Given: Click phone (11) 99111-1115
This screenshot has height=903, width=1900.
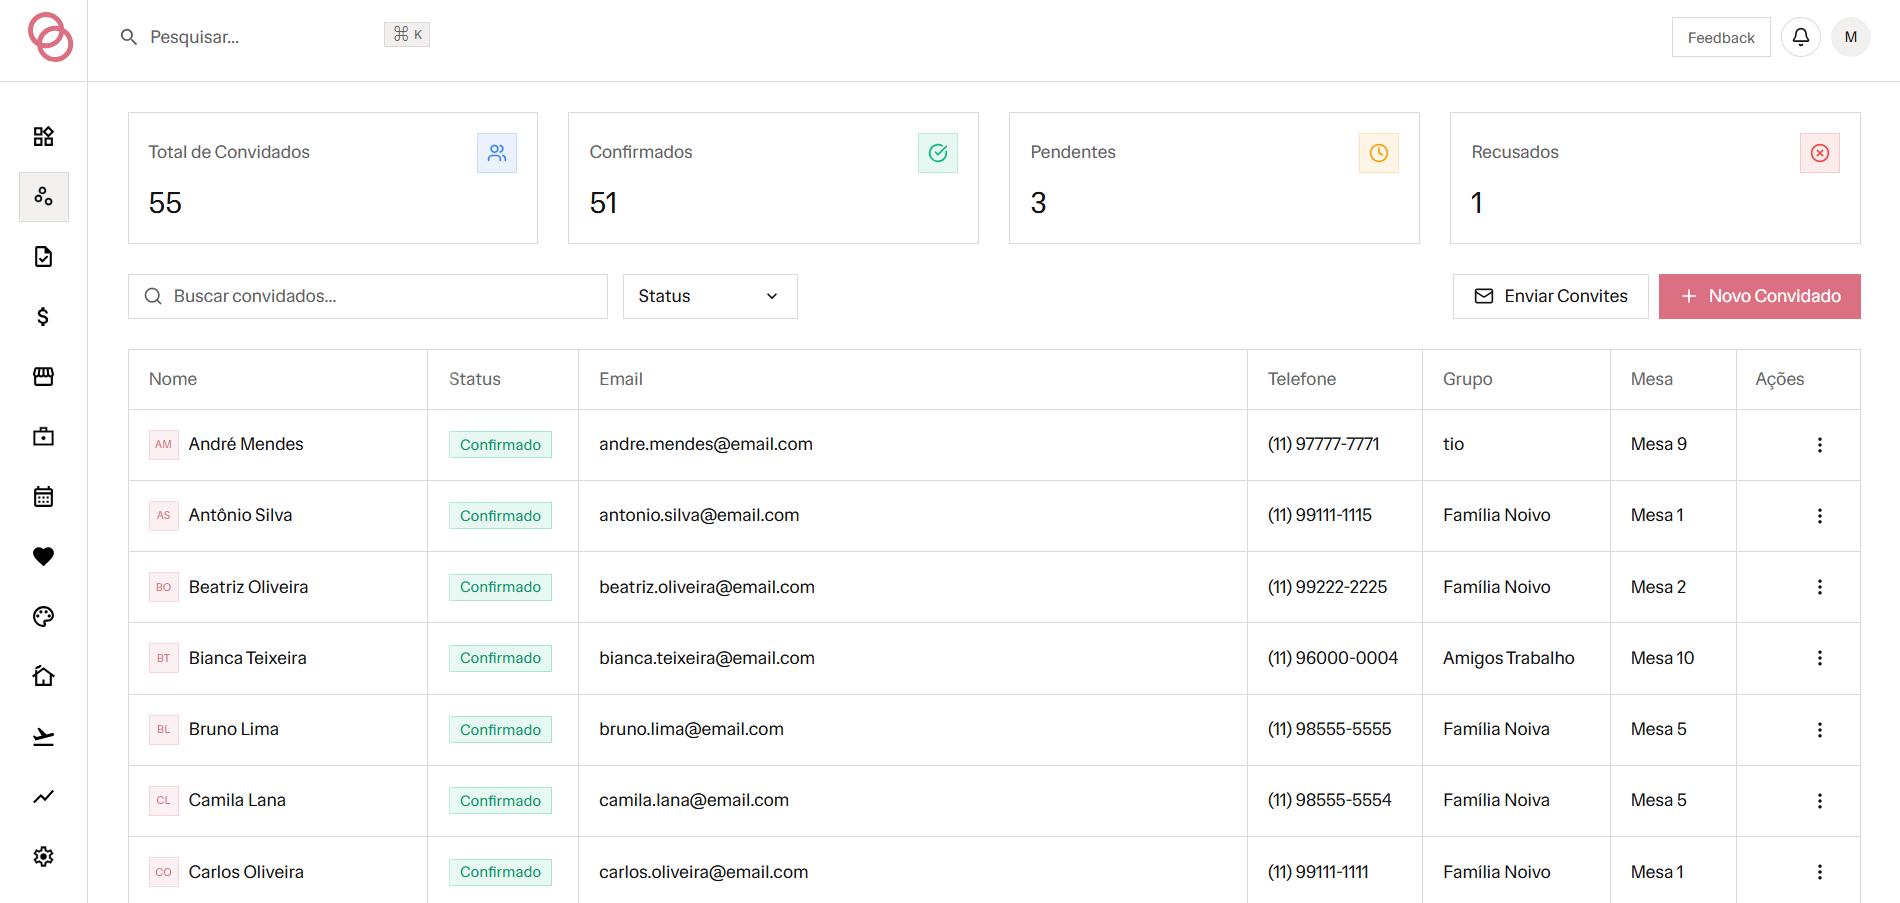Looking at the screenshot, I should tap(1320, 515).
